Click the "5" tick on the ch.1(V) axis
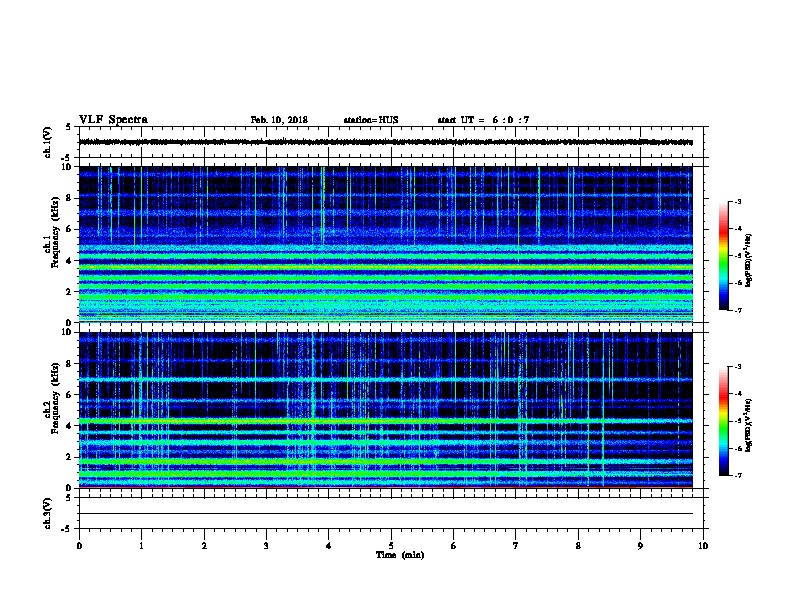This screenshot has width=792, height=612. coord(69,127)
